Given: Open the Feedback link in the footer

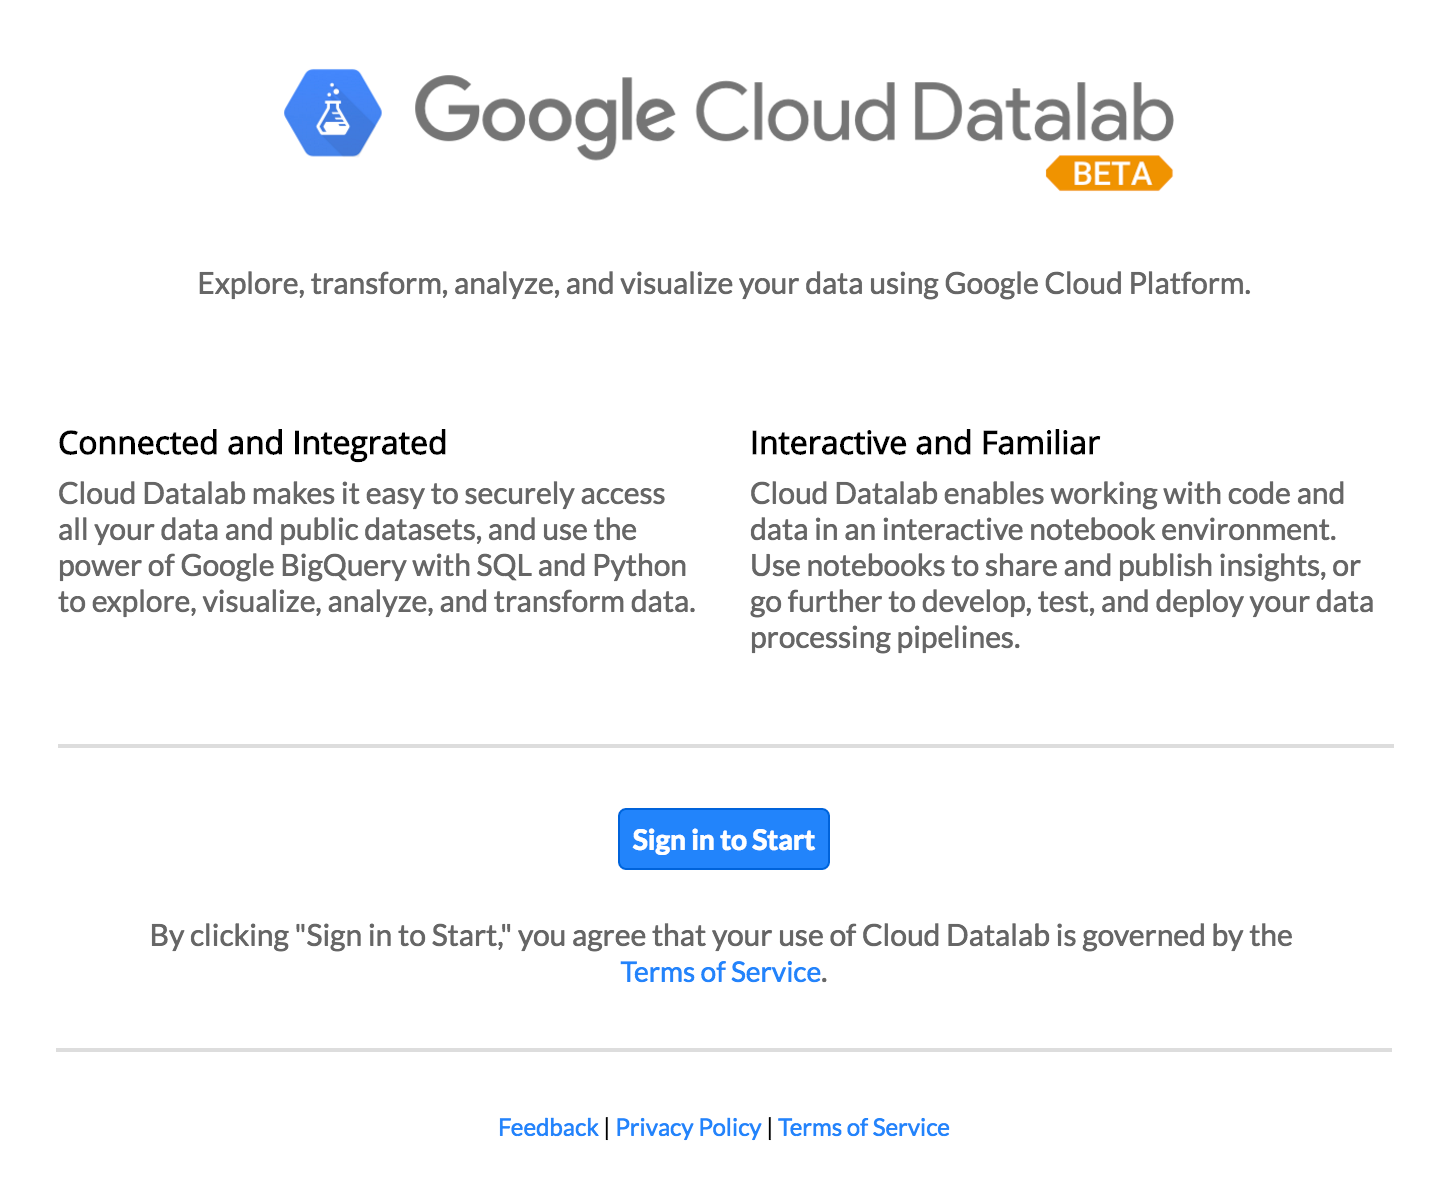Looking at the screenshot, I should click(548, 1127).
